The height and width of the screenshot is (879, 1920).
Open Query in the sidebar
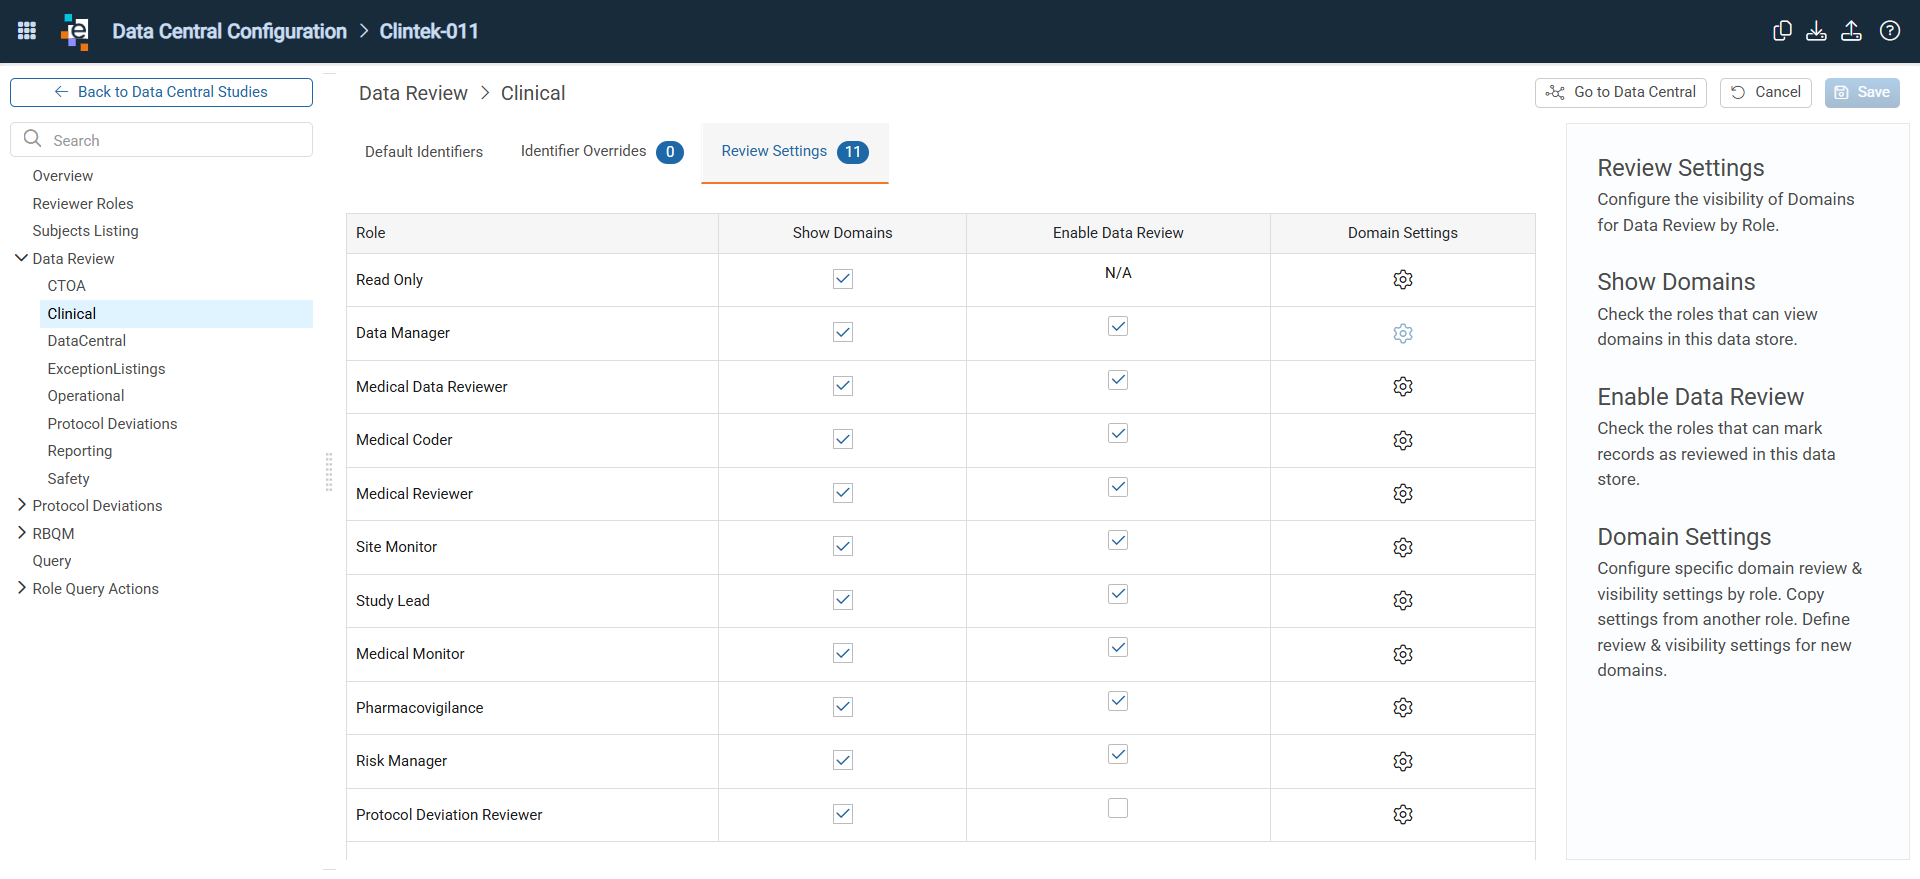pyautogui.click(x=52, y=561)
